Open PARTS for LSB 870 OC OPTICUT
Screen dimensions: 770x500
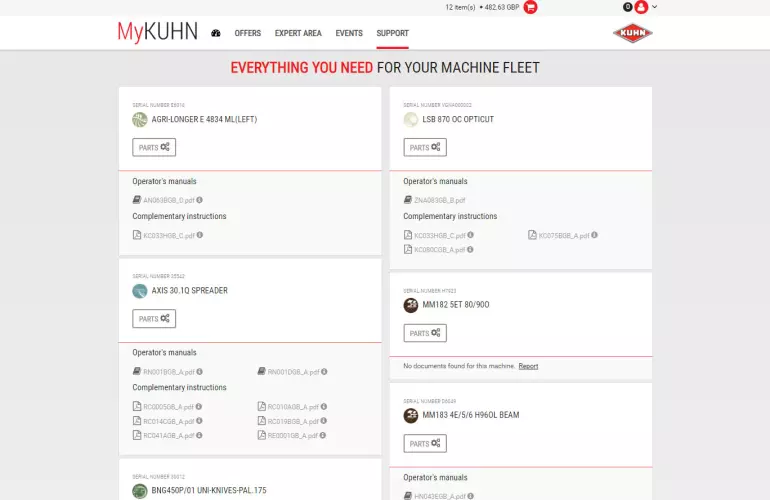pyautogui.click(x=425, y=147)
